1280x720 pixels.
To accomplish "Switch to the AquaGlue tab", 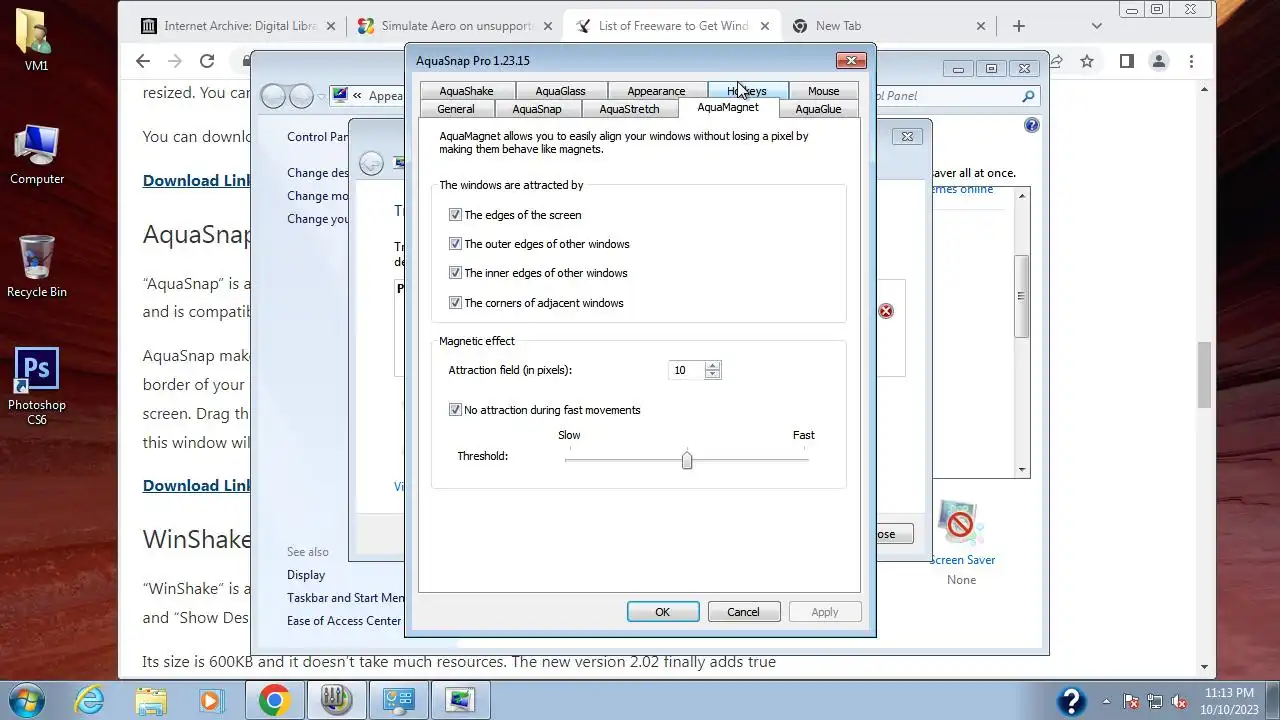I will [x=818, y=109].
